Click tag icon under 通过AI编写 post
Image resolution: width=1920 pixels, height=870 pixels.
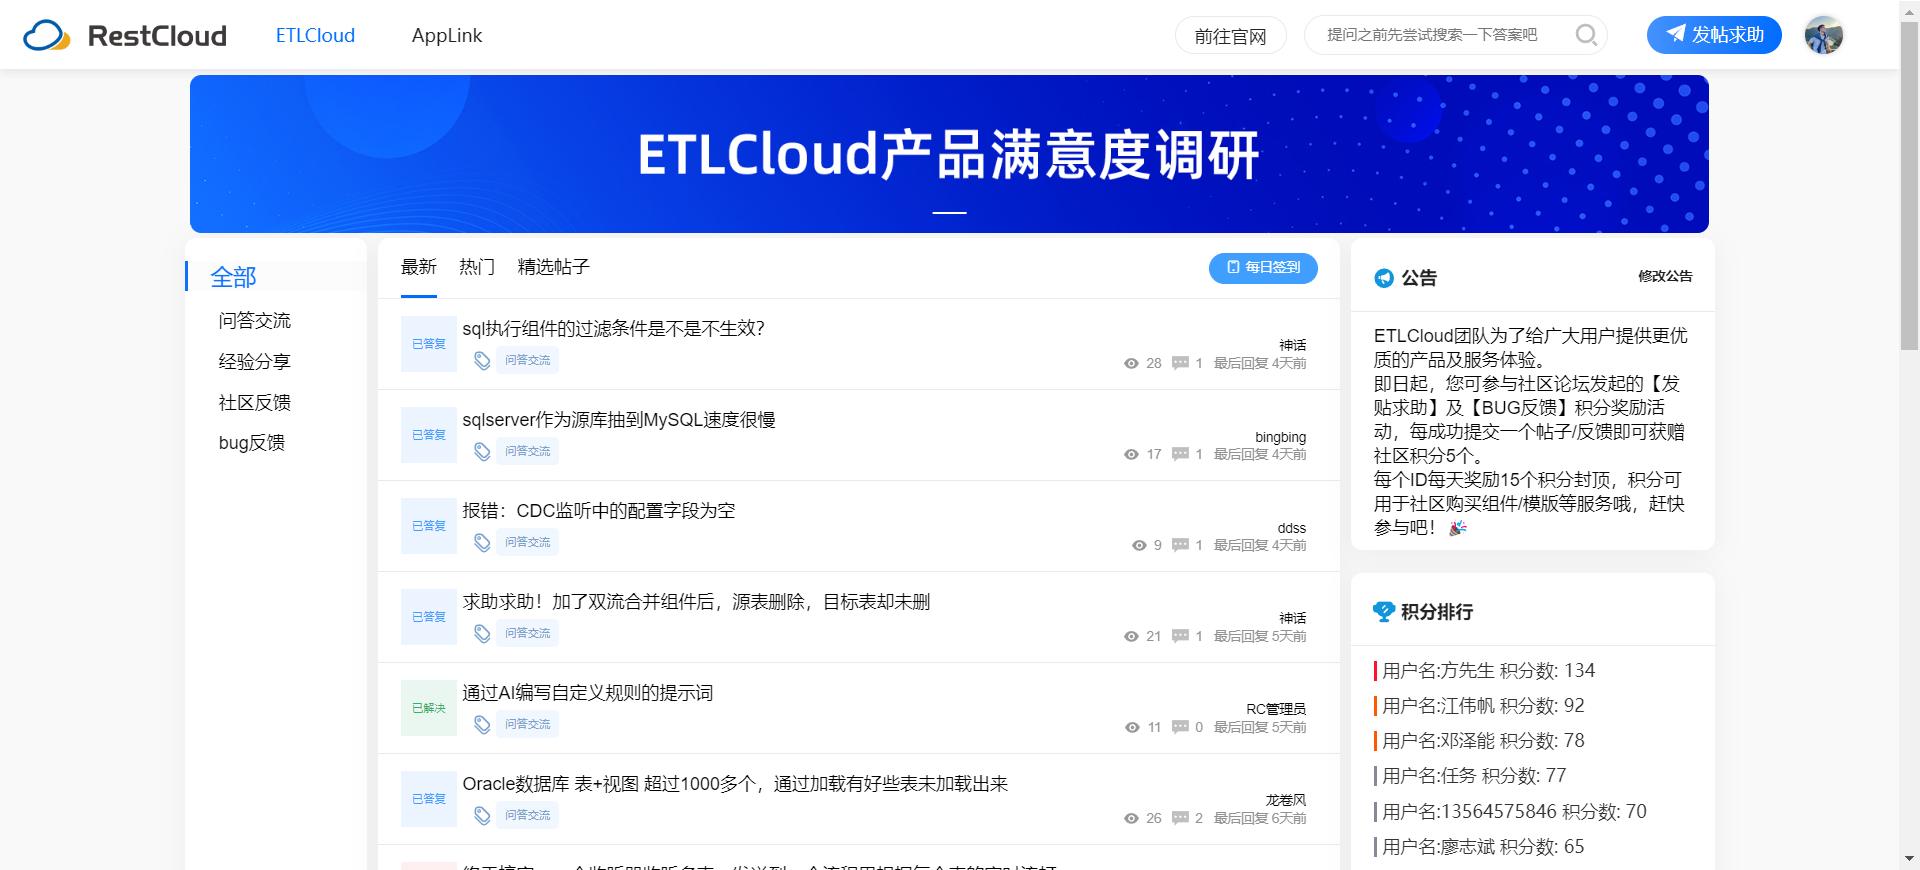[482, 724]
